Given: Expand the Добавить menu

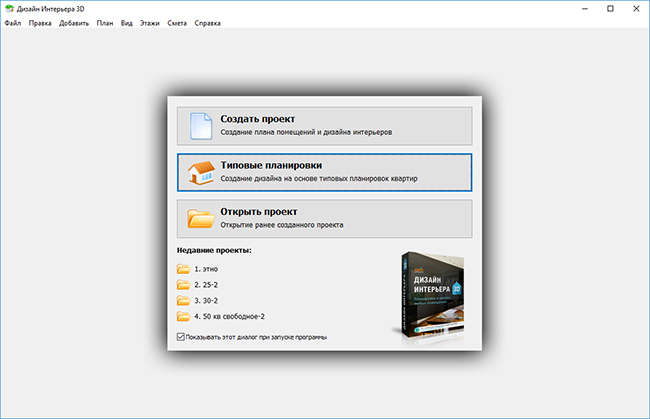Looking at the screenshot, I should (74, 23).
